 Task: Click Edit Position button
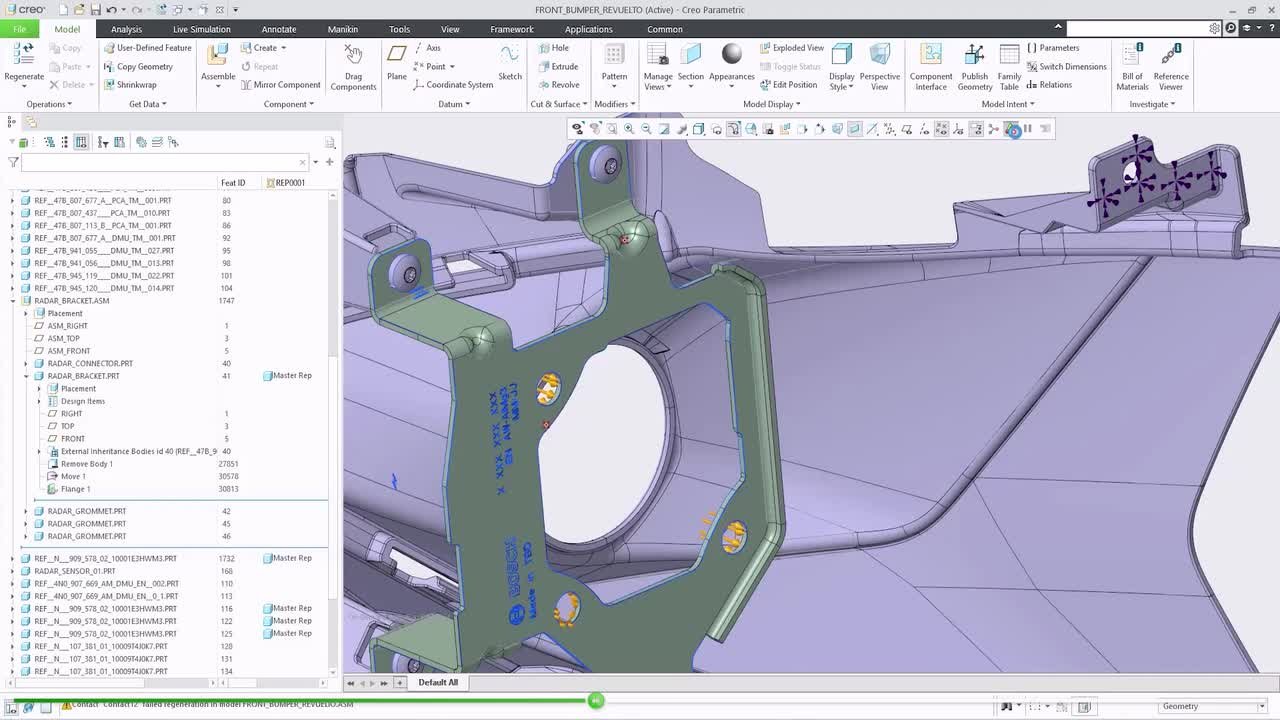pyautogui.click(x=788, y=85)
